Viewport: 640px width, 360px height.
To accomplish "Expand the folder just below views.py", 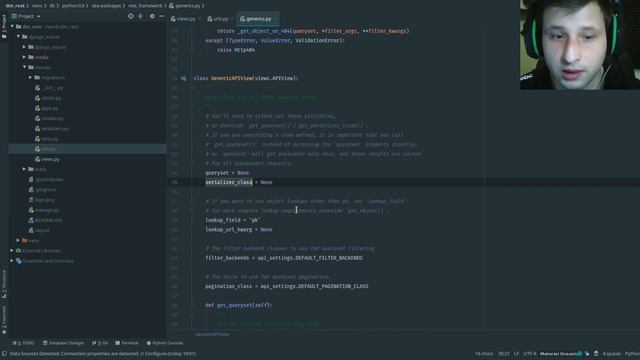I will pyautogui.click(x=24, y=169).
